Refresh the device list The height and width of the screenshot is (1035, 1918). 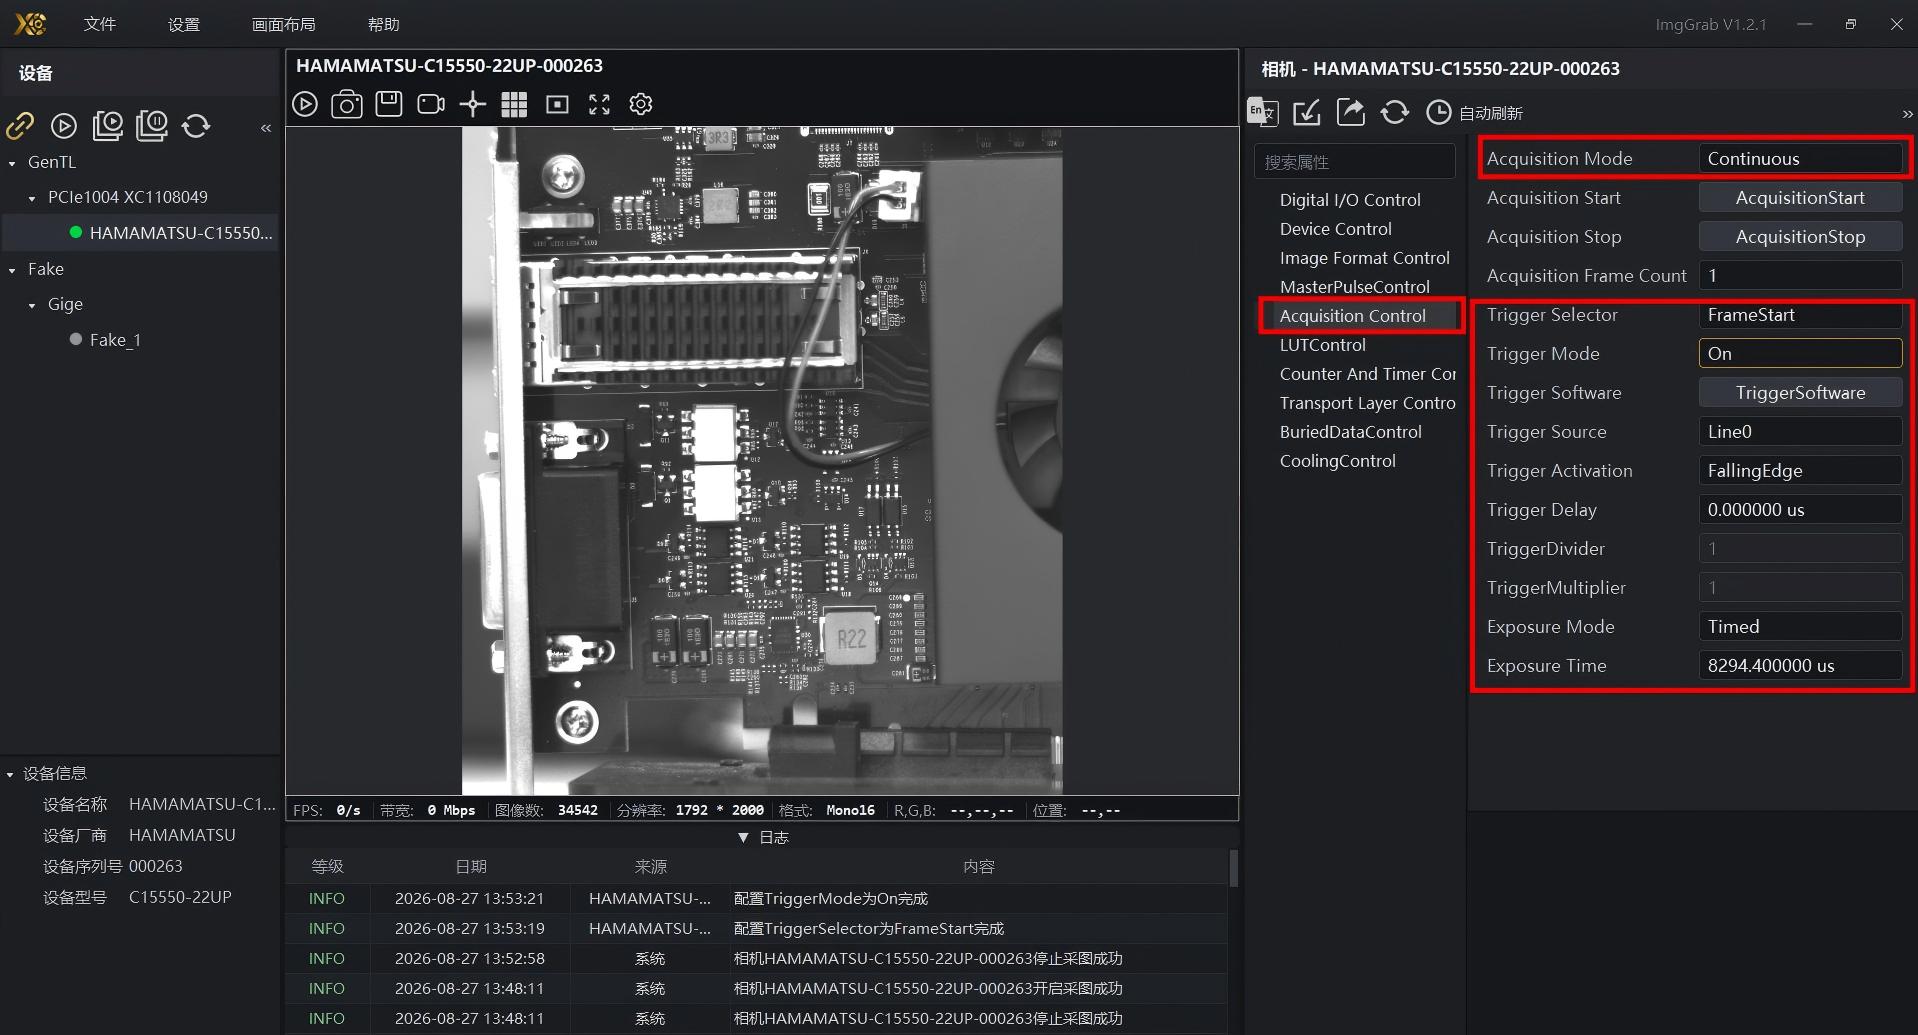pos(196,125)
